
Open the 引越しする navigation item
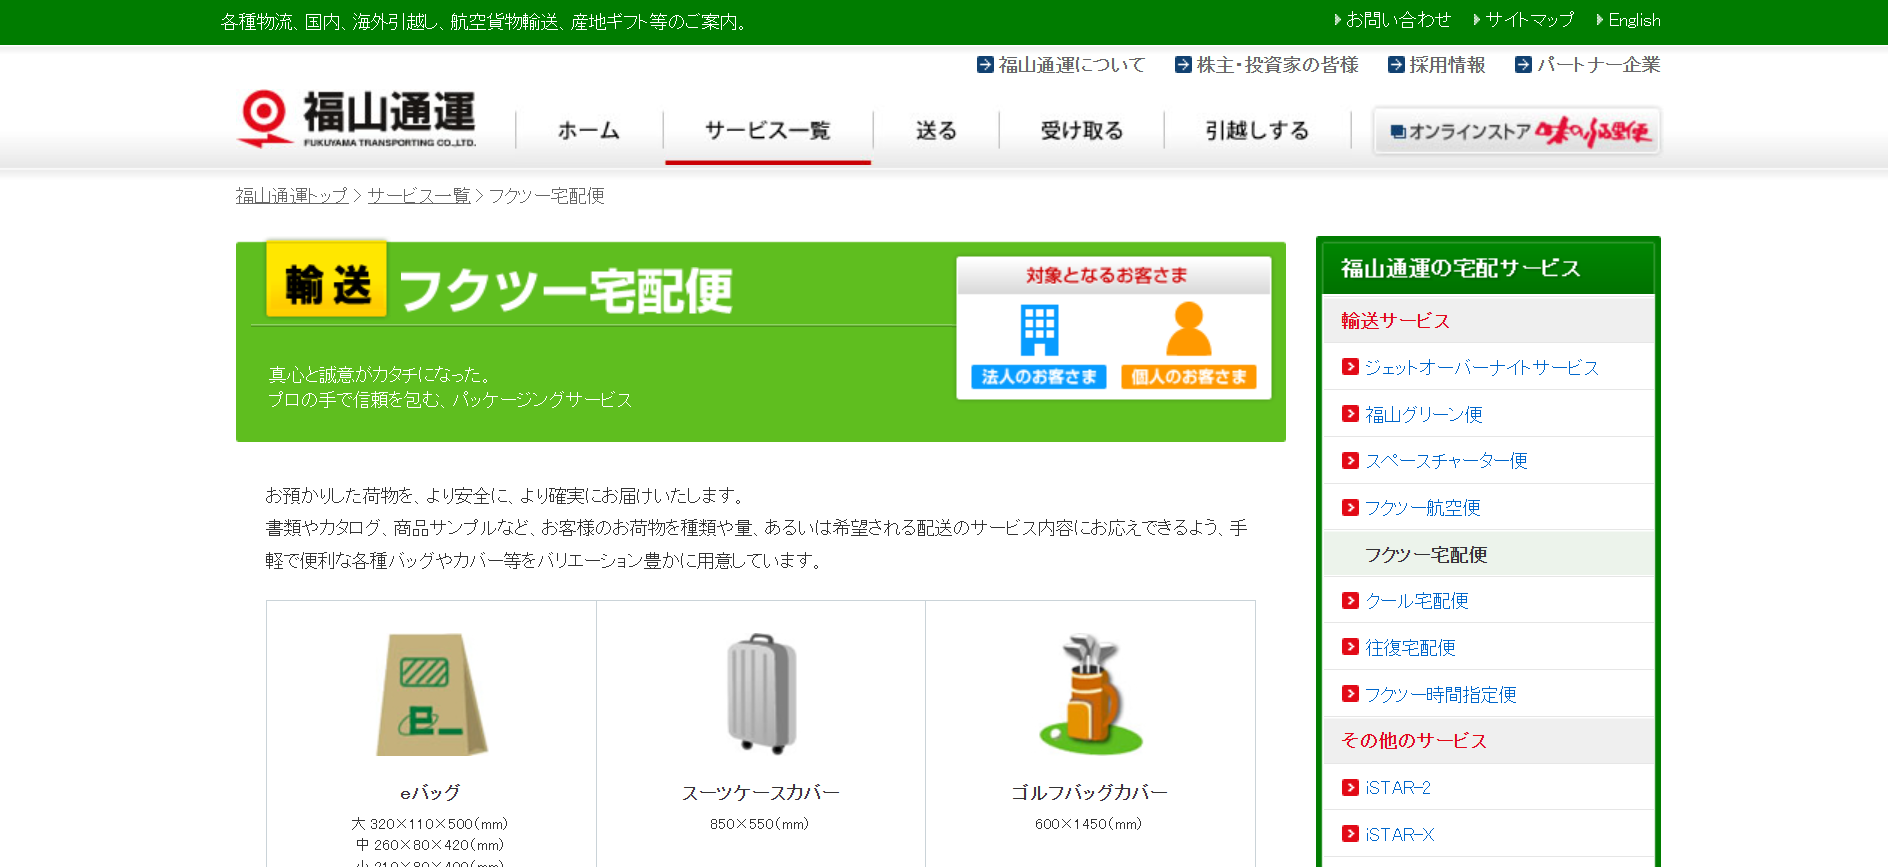click(1257, 131)
